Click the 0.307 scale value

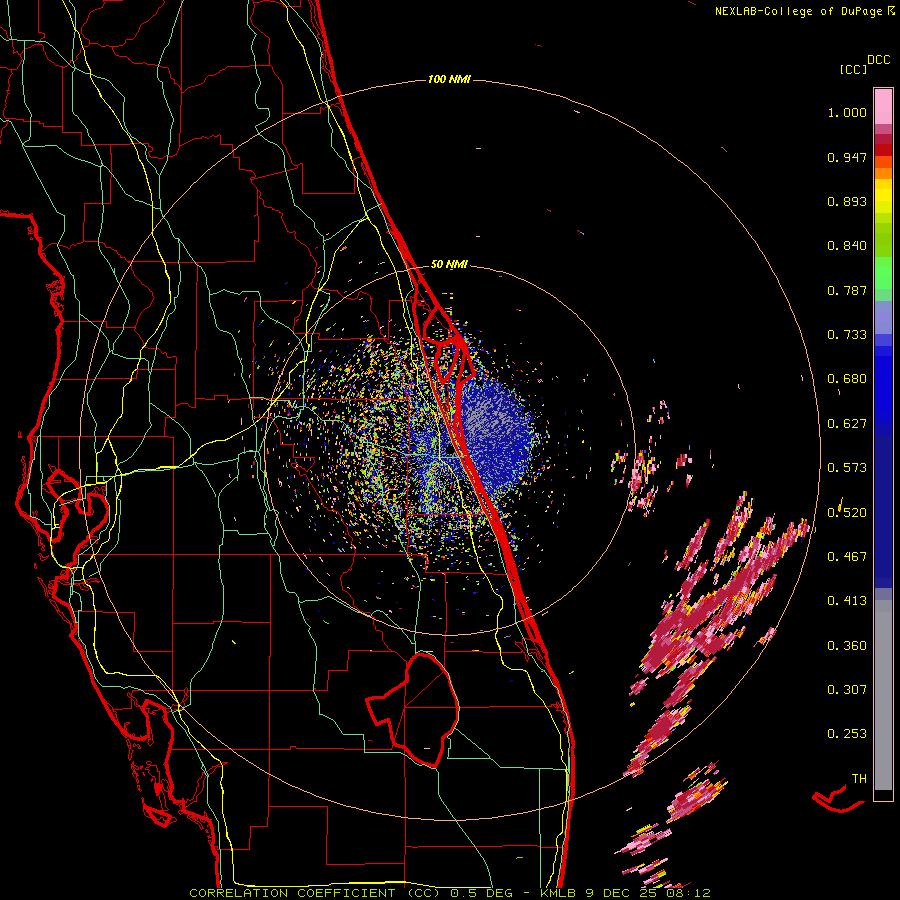[x=847, y=690]
